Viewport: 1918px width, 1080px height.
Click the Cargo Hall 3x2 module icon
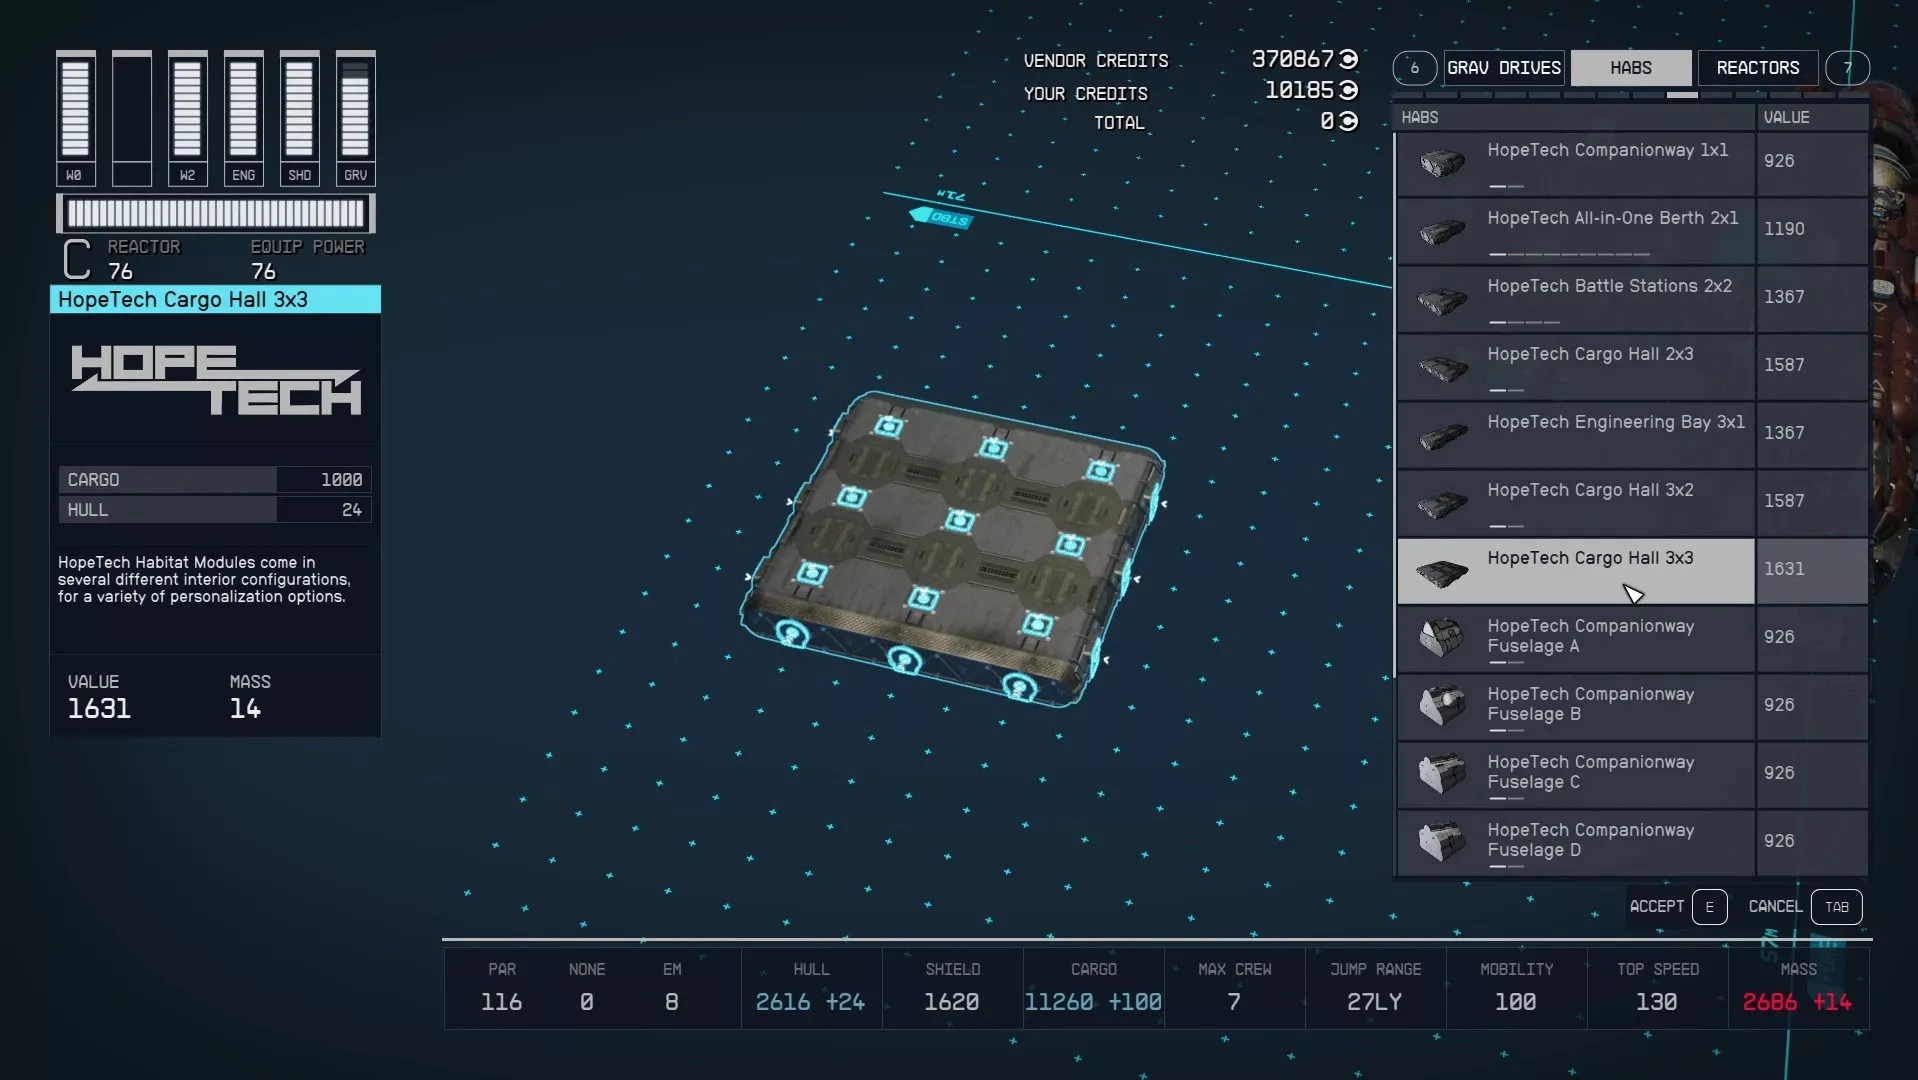[1442, 503]
